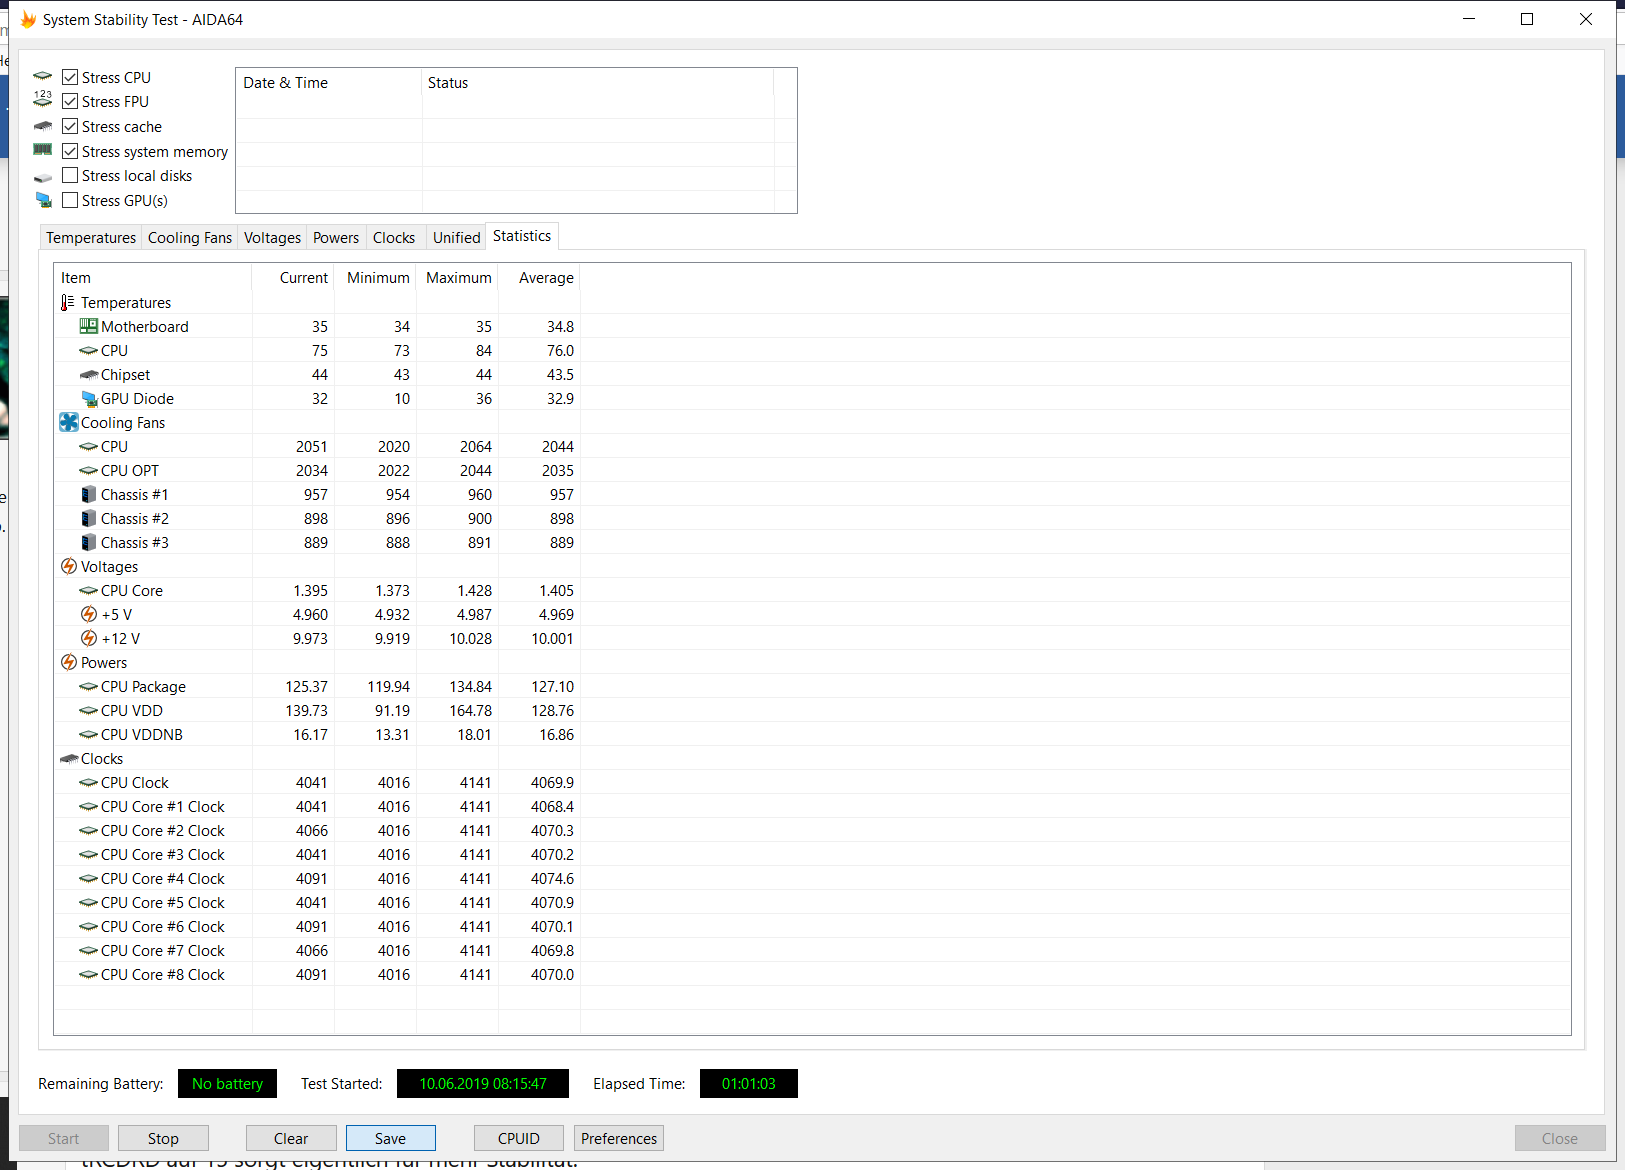Select the Statistics tab

[522, 236]
